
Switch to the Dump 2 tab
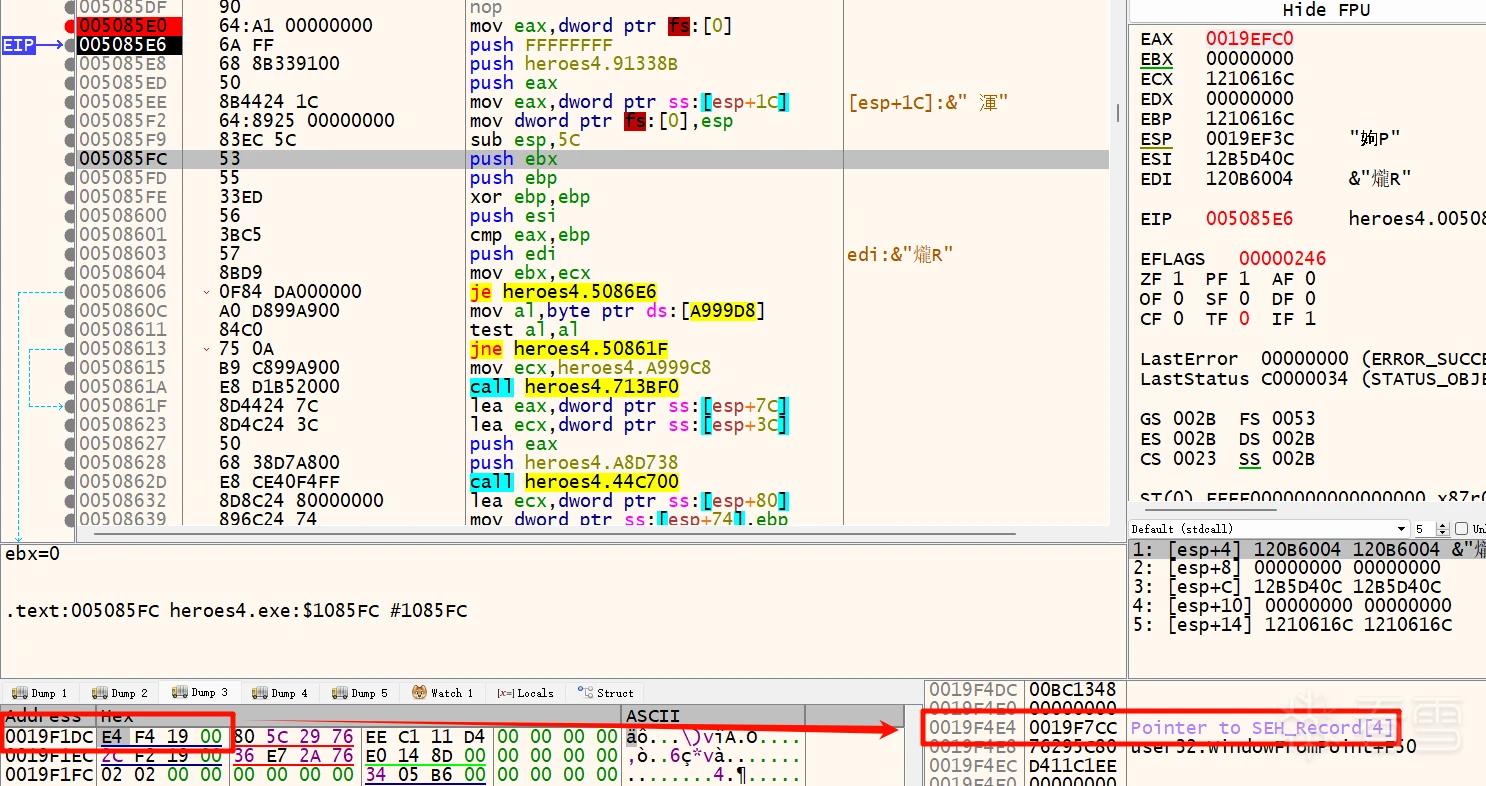(x=120, y=693)
